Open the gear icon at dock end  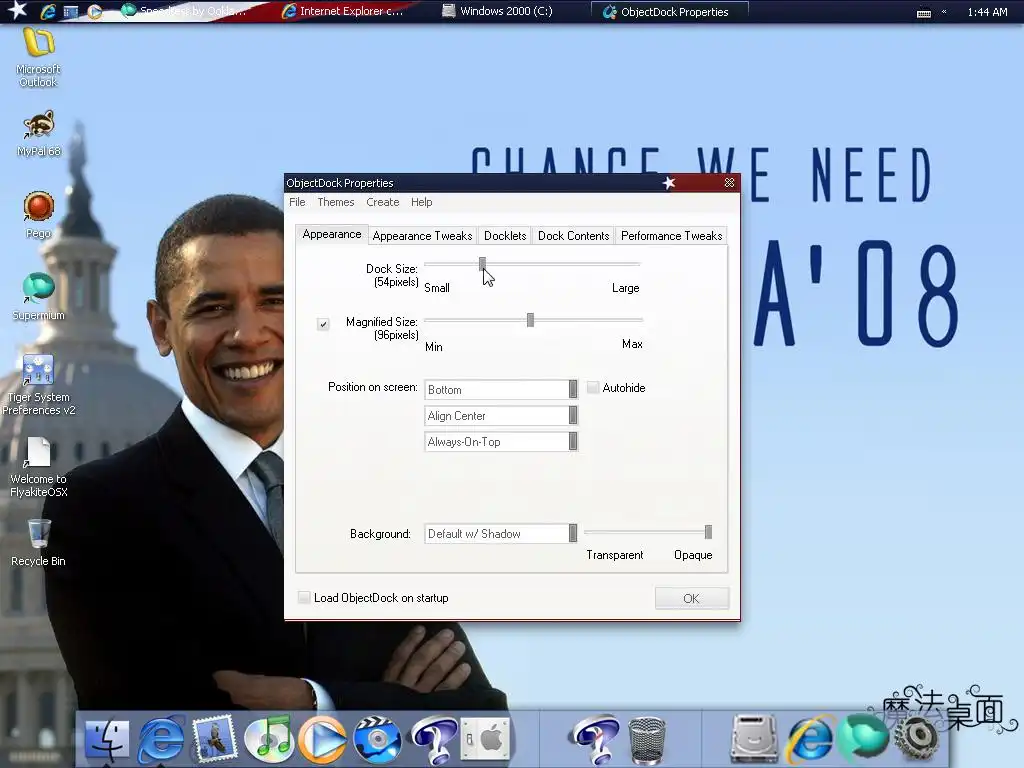[916, 739]
